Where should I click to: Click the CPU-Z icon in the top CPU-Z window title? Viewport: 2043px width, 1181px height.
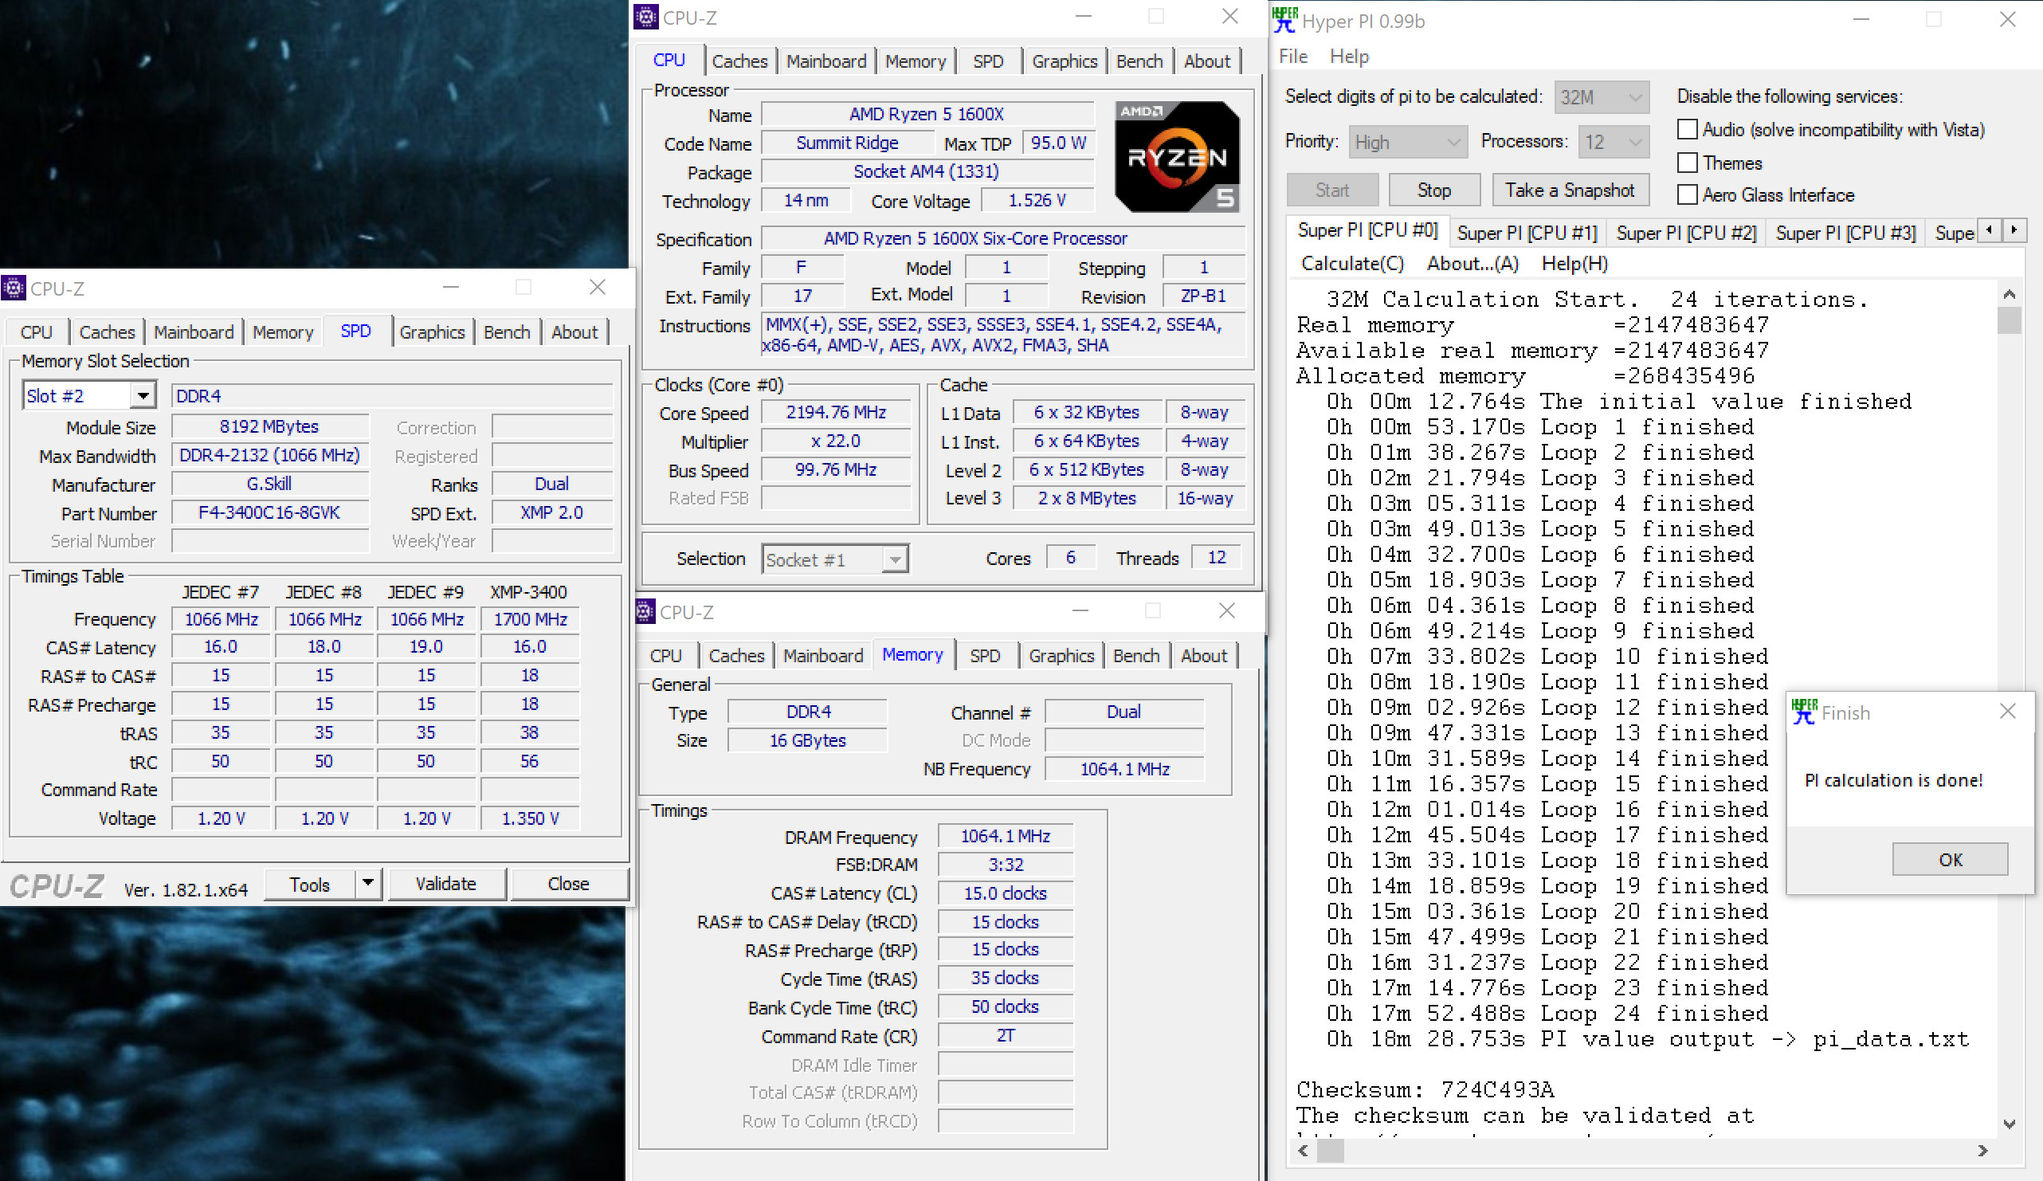646,17
